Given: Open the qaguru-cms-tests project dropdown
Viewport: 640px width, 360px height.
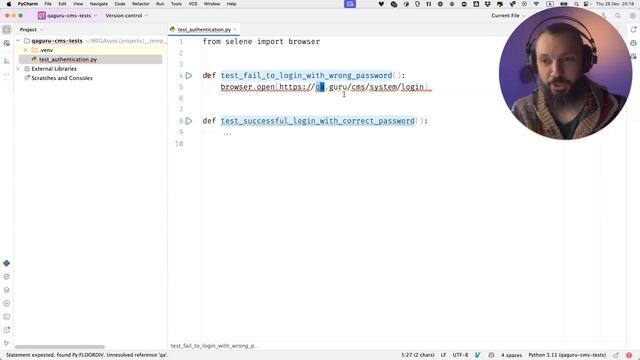Looking at the screenshot, I should click(68, 16).
